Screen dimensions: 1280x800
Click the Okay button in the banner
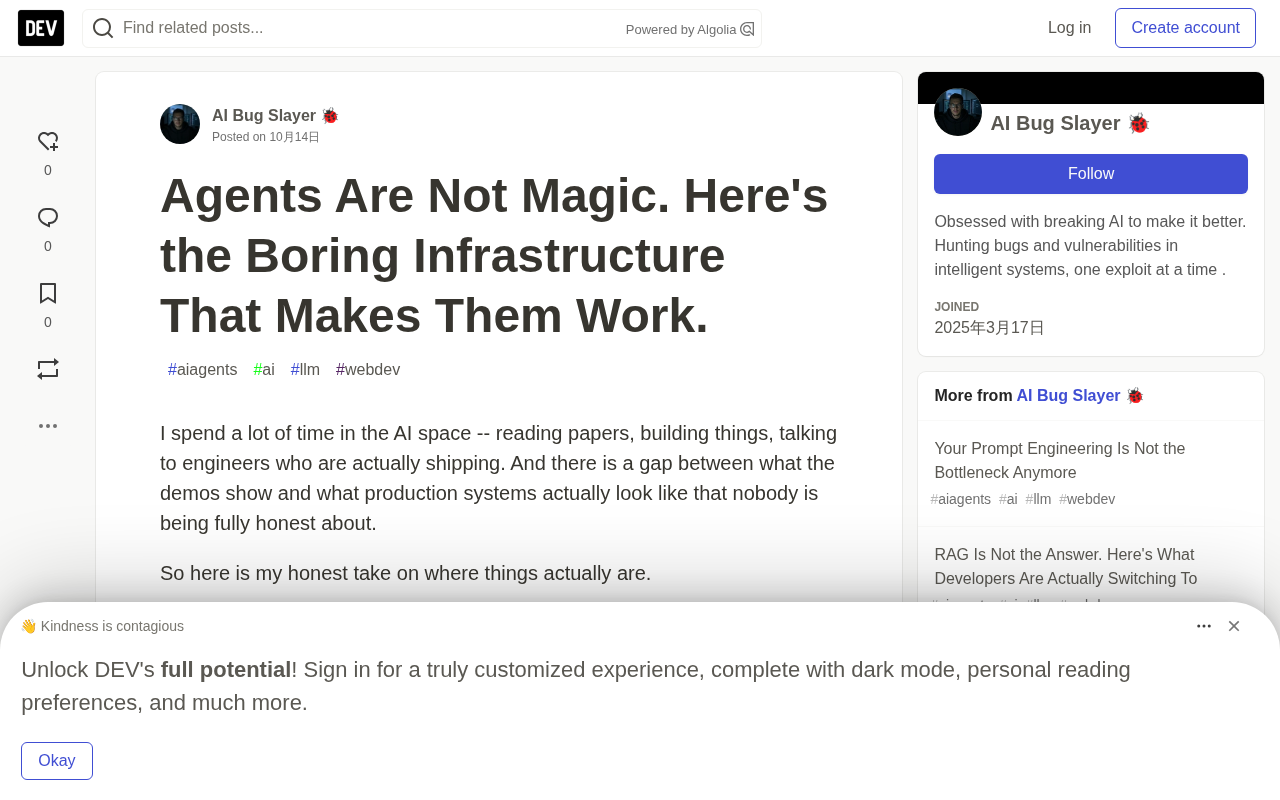click(x=57, y=761)
